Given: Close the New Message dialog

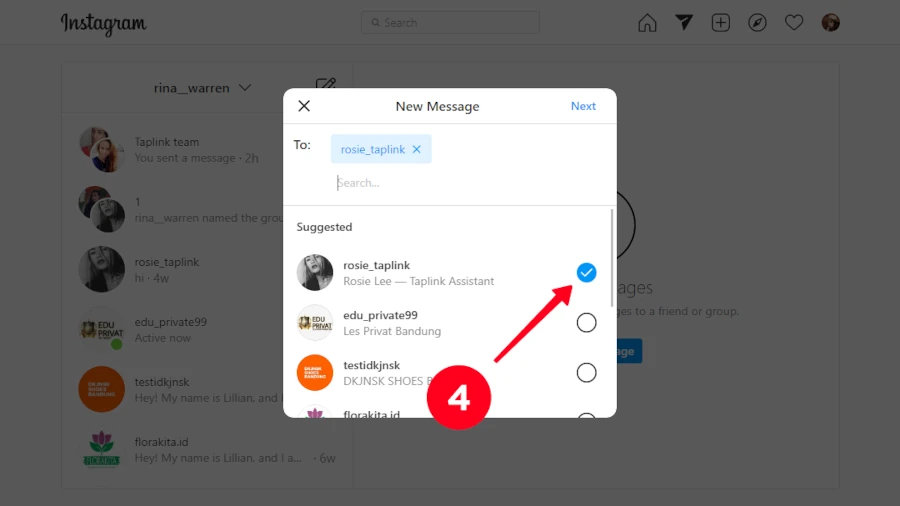Looking at the screenshot, I should tap(304, 106).
